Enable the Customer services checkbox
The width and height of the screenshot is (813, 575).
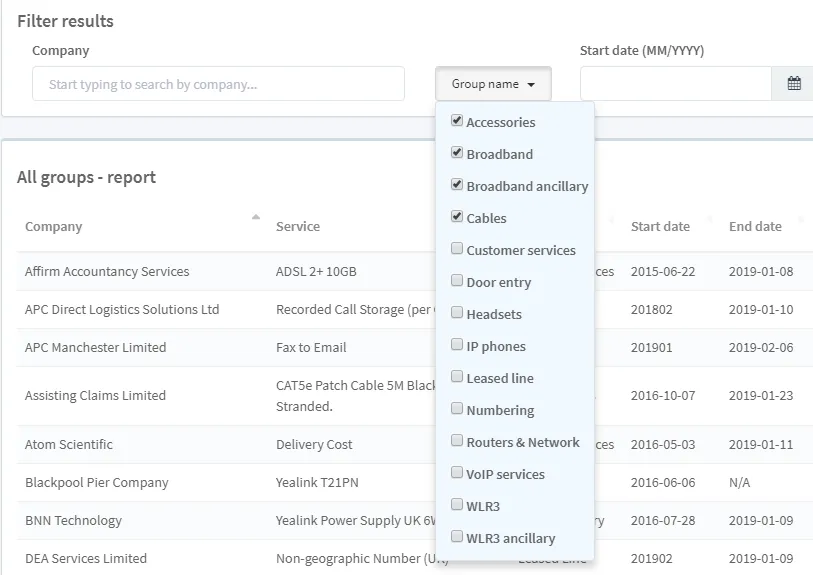(457, 250)
